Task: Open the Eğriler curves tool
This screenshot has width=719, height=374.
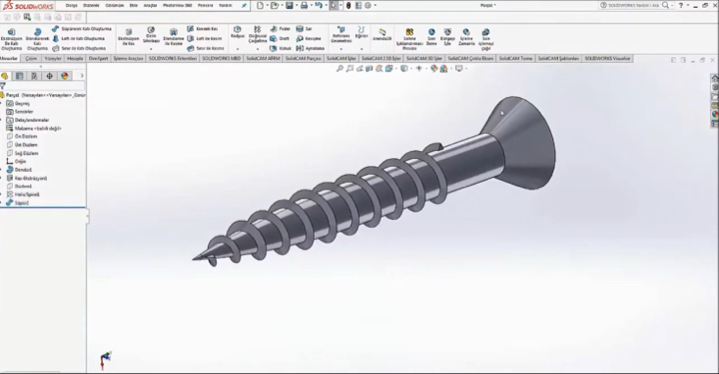Action: click(x=361, y=32)
